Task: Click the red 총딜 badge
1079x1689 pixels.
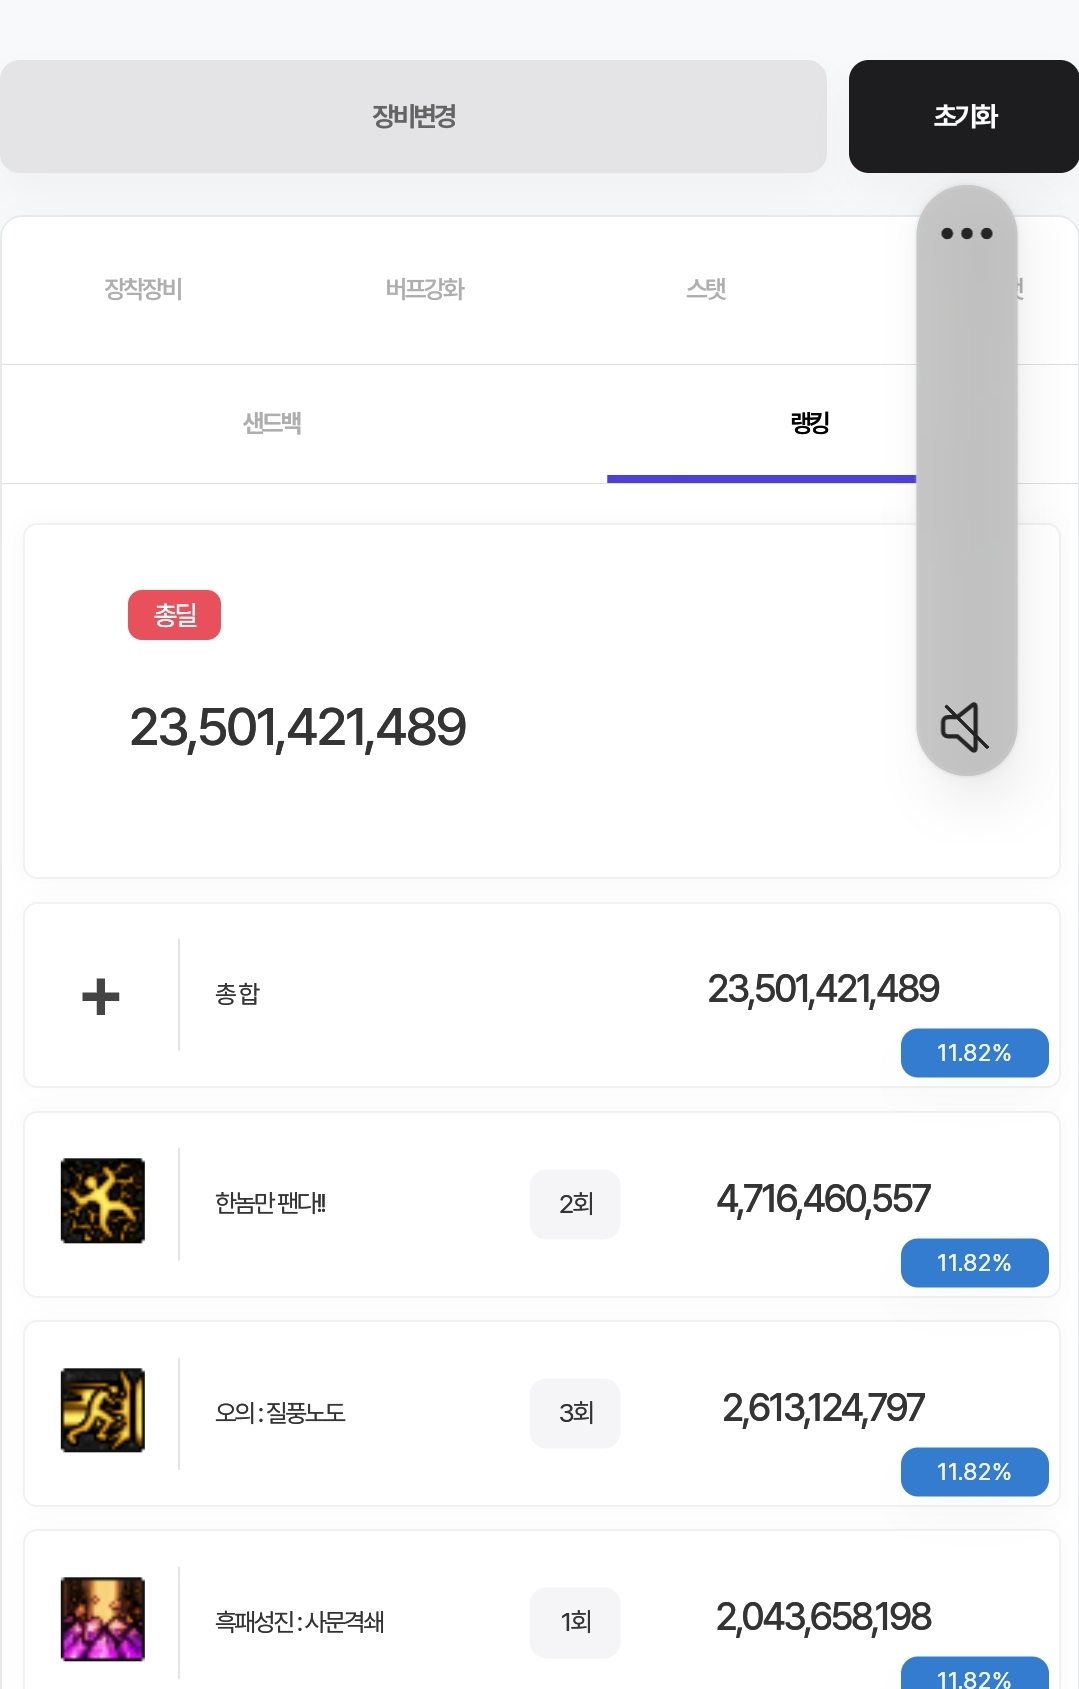Action: (175, 615)
